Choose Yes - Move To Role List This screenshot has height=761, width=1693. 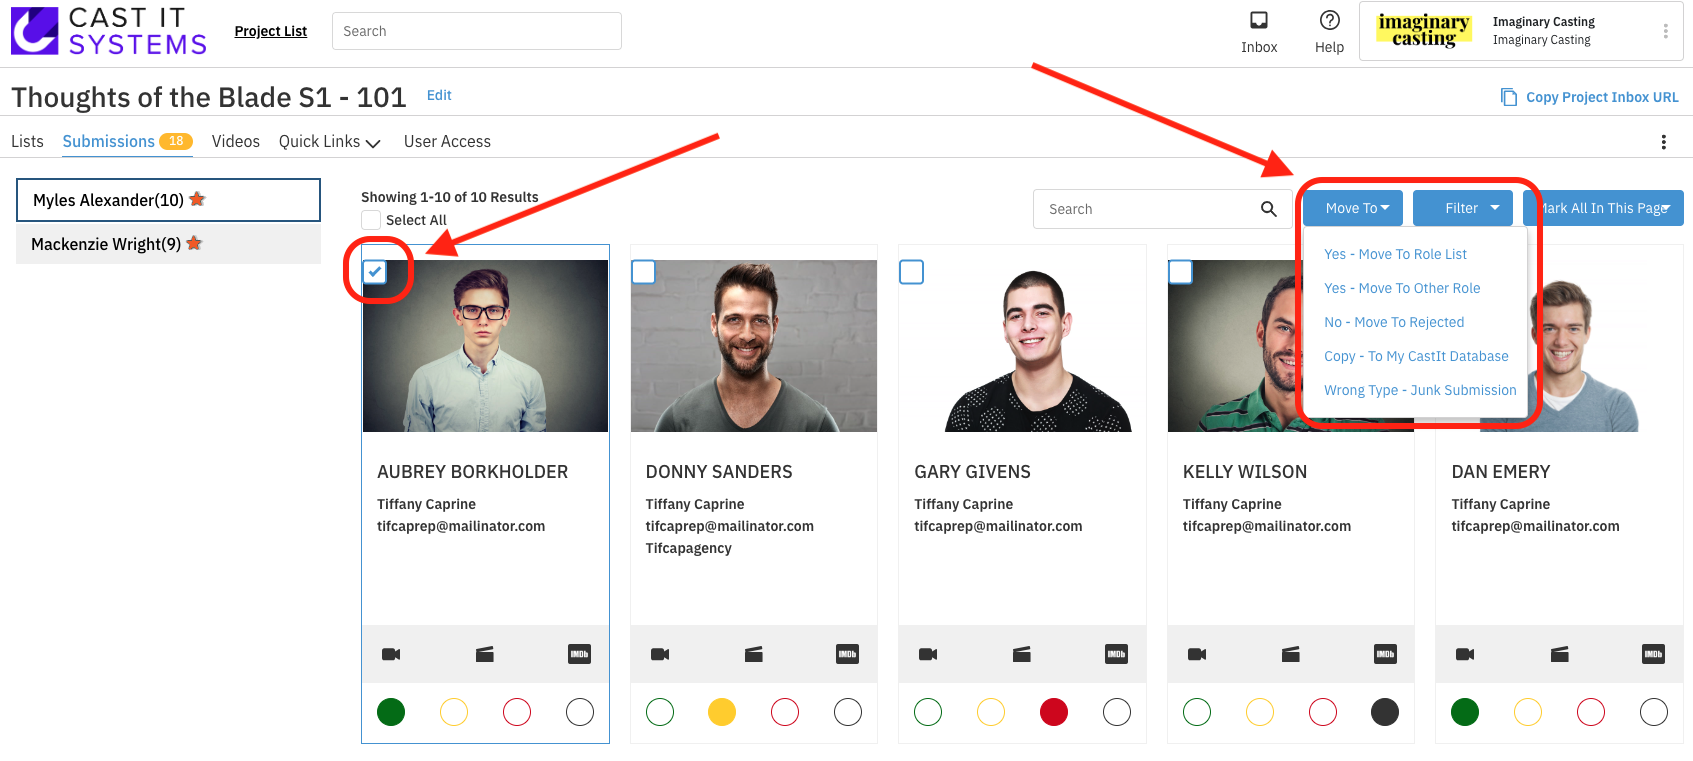tap(1395, 254)
